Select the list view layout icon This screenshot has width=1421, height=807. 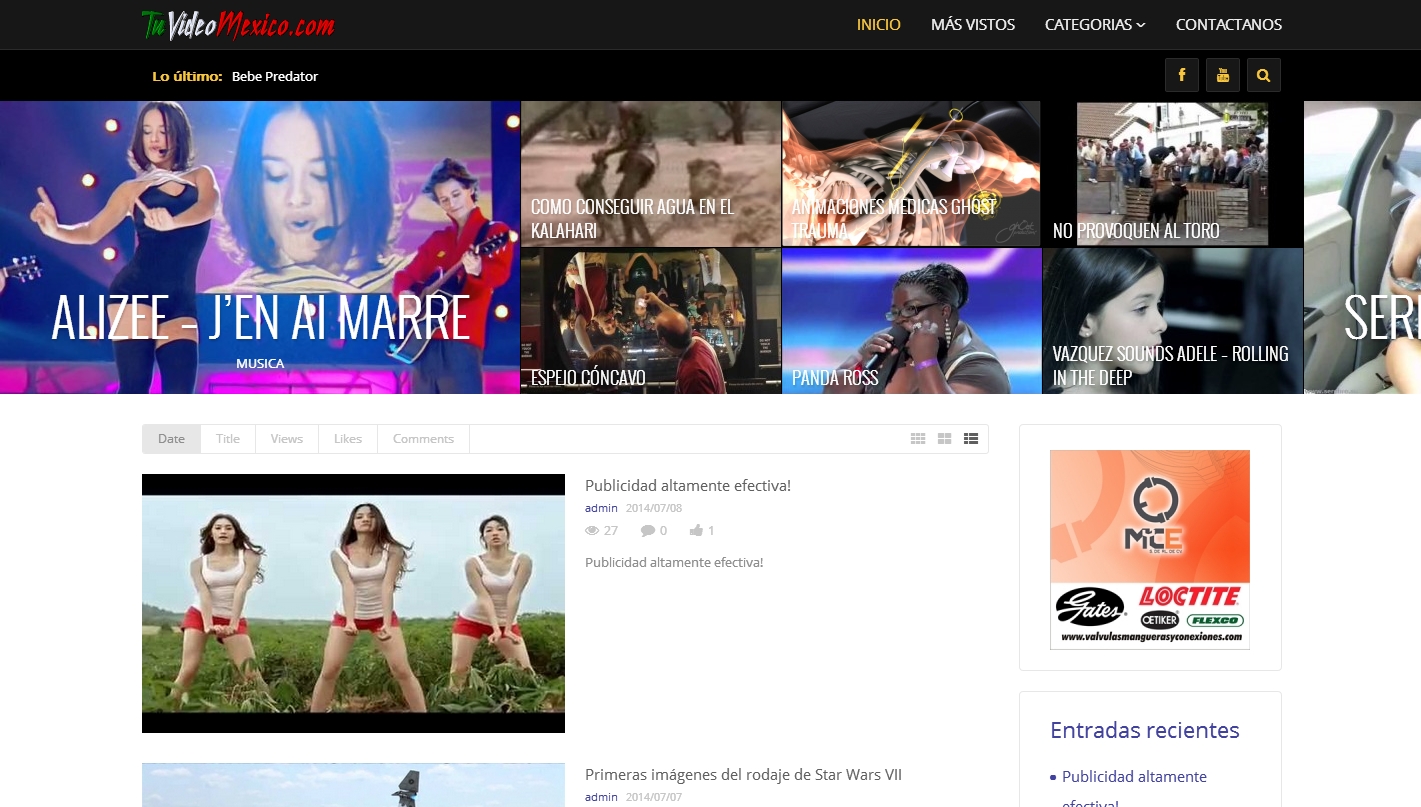click(x=970, y=439)
